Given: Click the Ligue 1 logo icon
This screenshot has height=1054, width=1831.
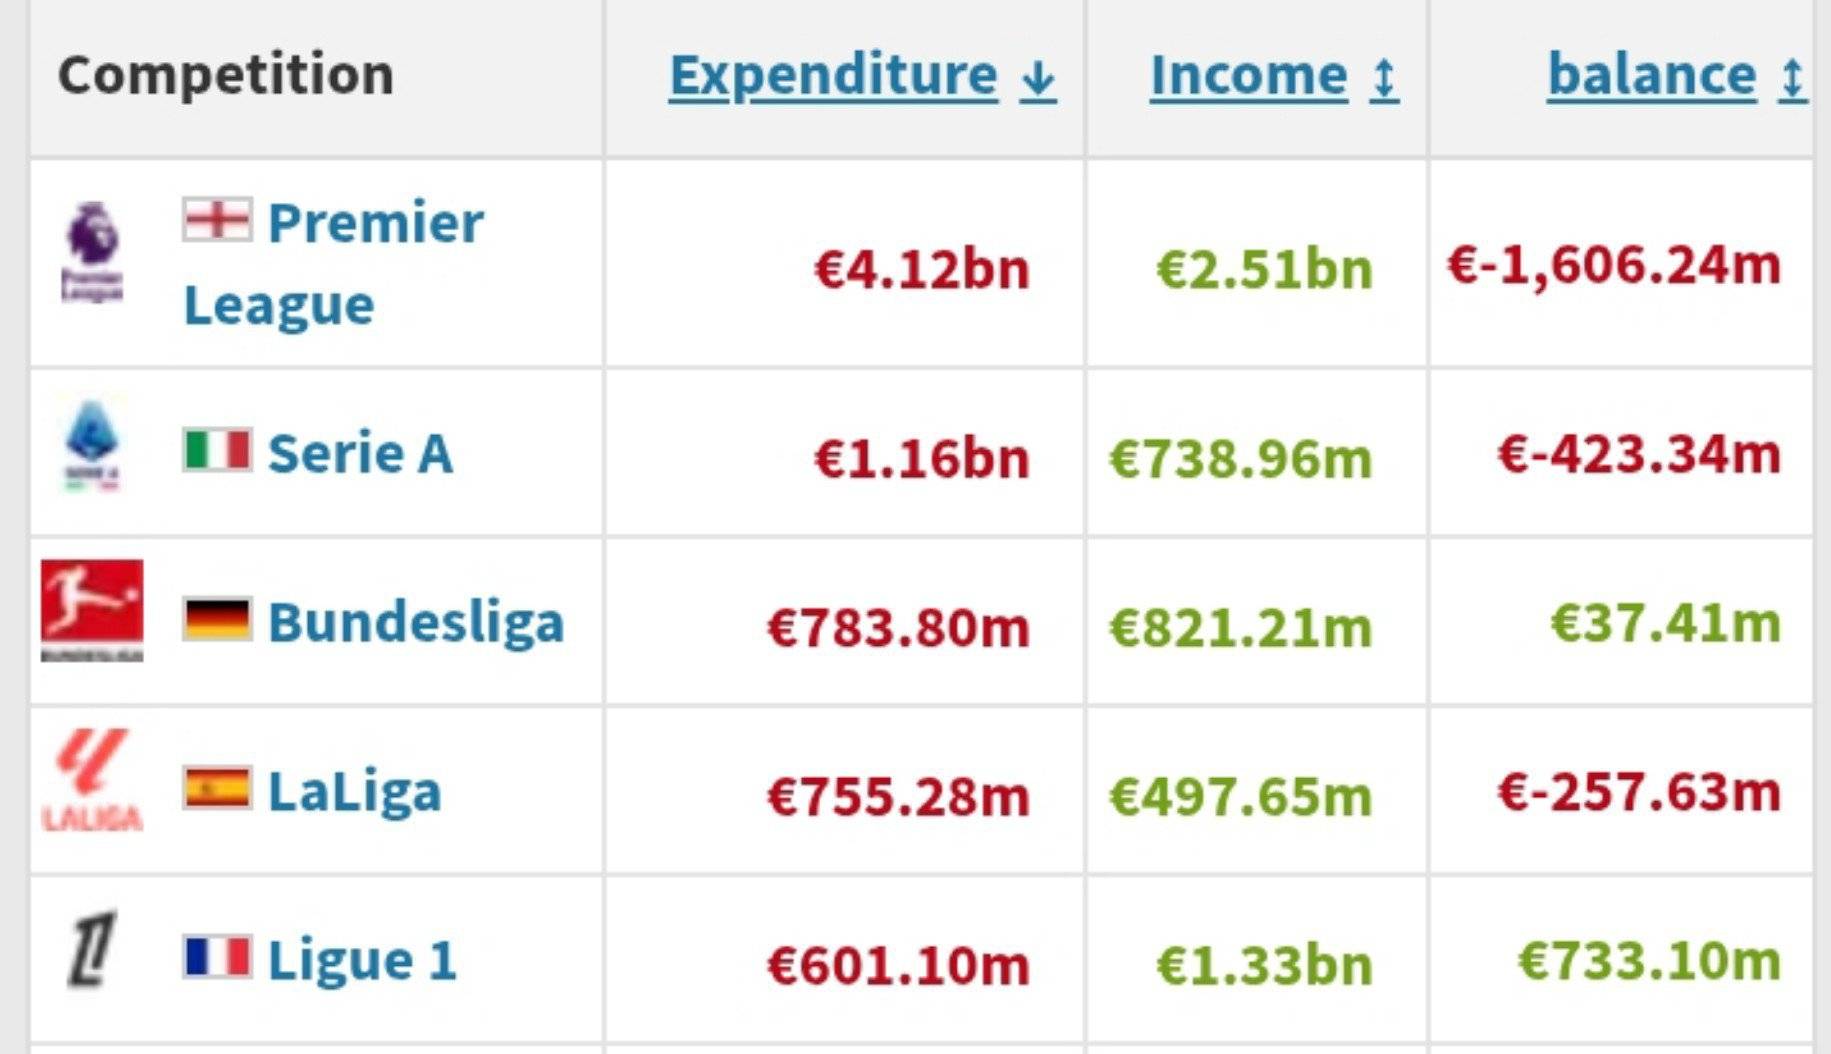Looking at the screenshot, I should (x=92, y=949).
